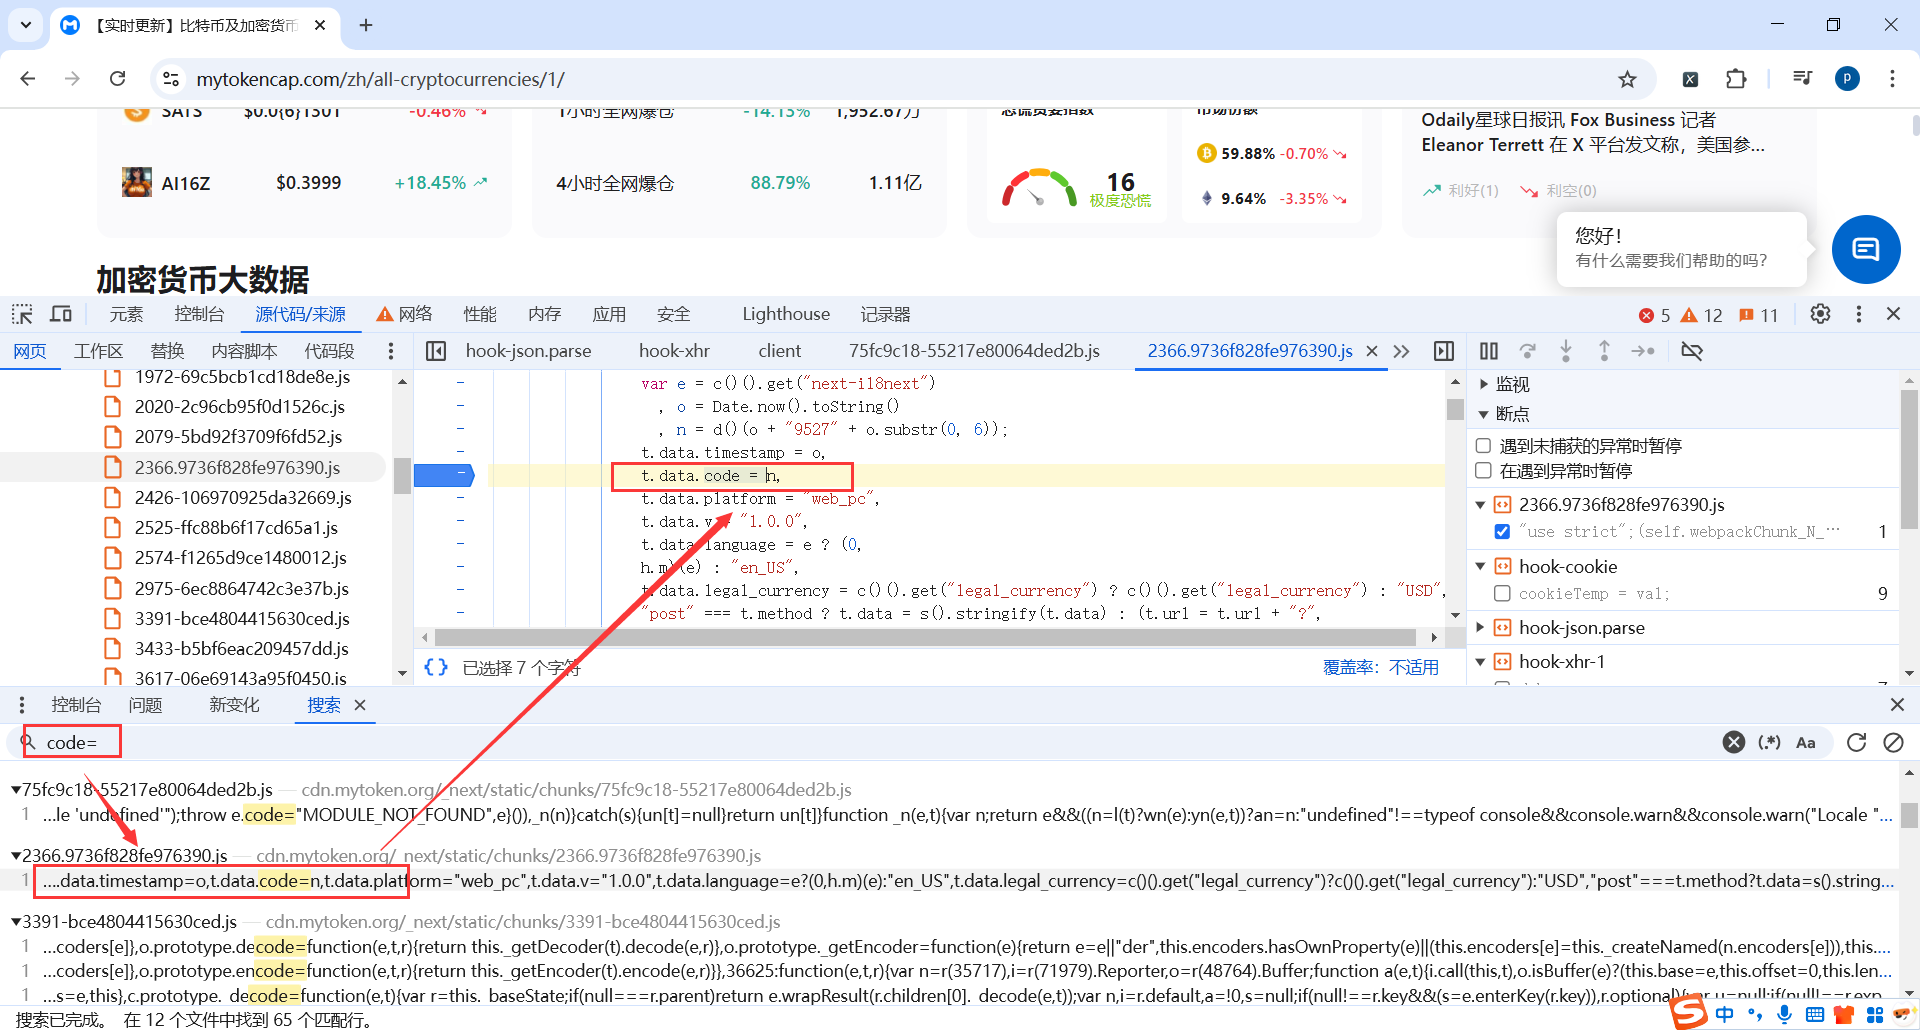Collapse 2366.9736f828fe976390.js breakpoint group
1920x1030 pixels.
tap(1481, 505)
